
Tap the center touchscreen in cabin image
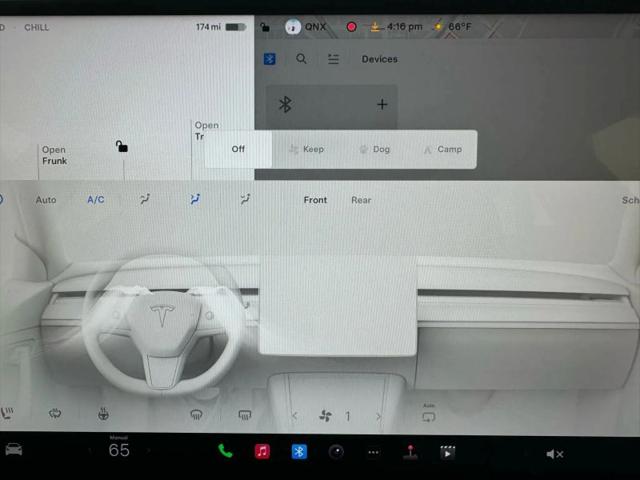click(x=338, y=305)
